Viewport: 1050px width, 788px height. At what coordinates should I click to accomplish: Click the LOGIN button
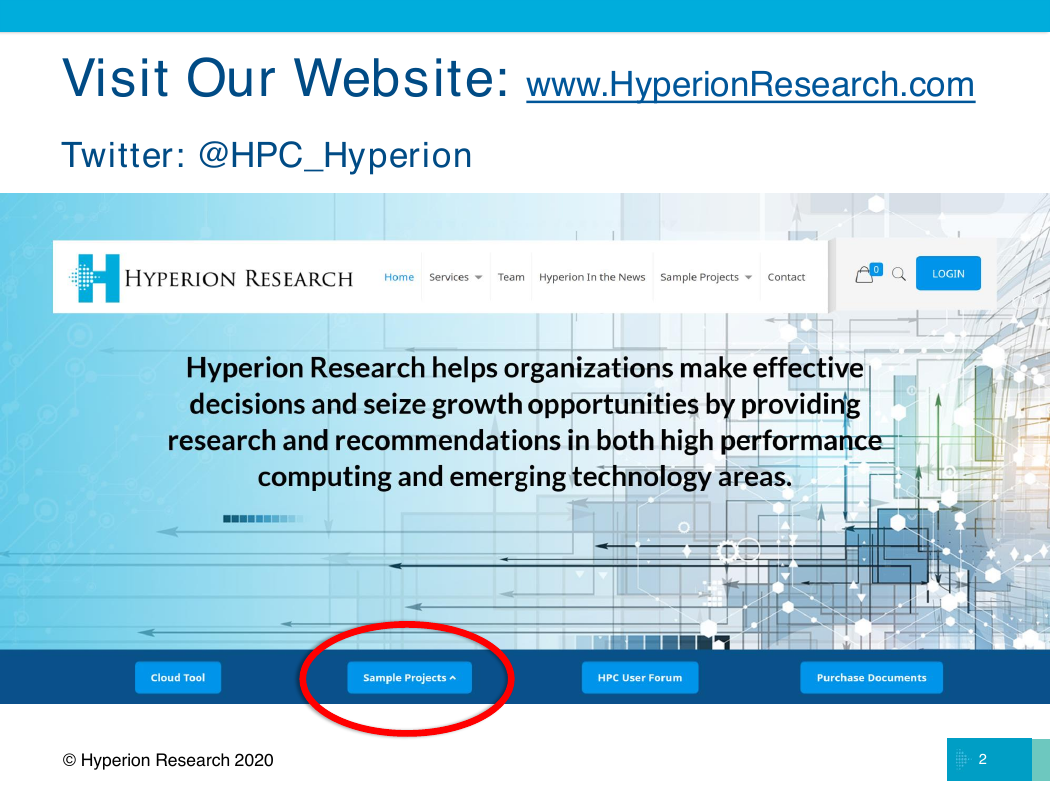click(948, 273)
